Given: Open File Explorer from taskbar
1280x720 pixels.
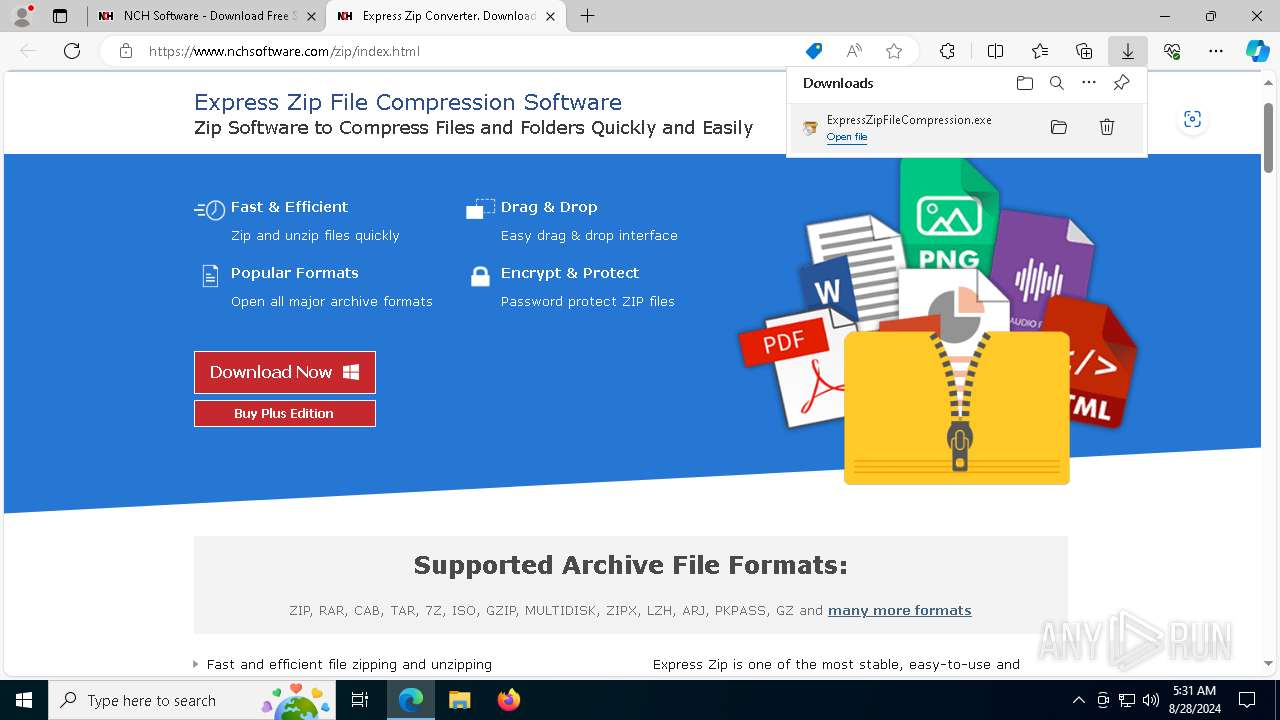Looking at the screenshot, I should 459,700.
